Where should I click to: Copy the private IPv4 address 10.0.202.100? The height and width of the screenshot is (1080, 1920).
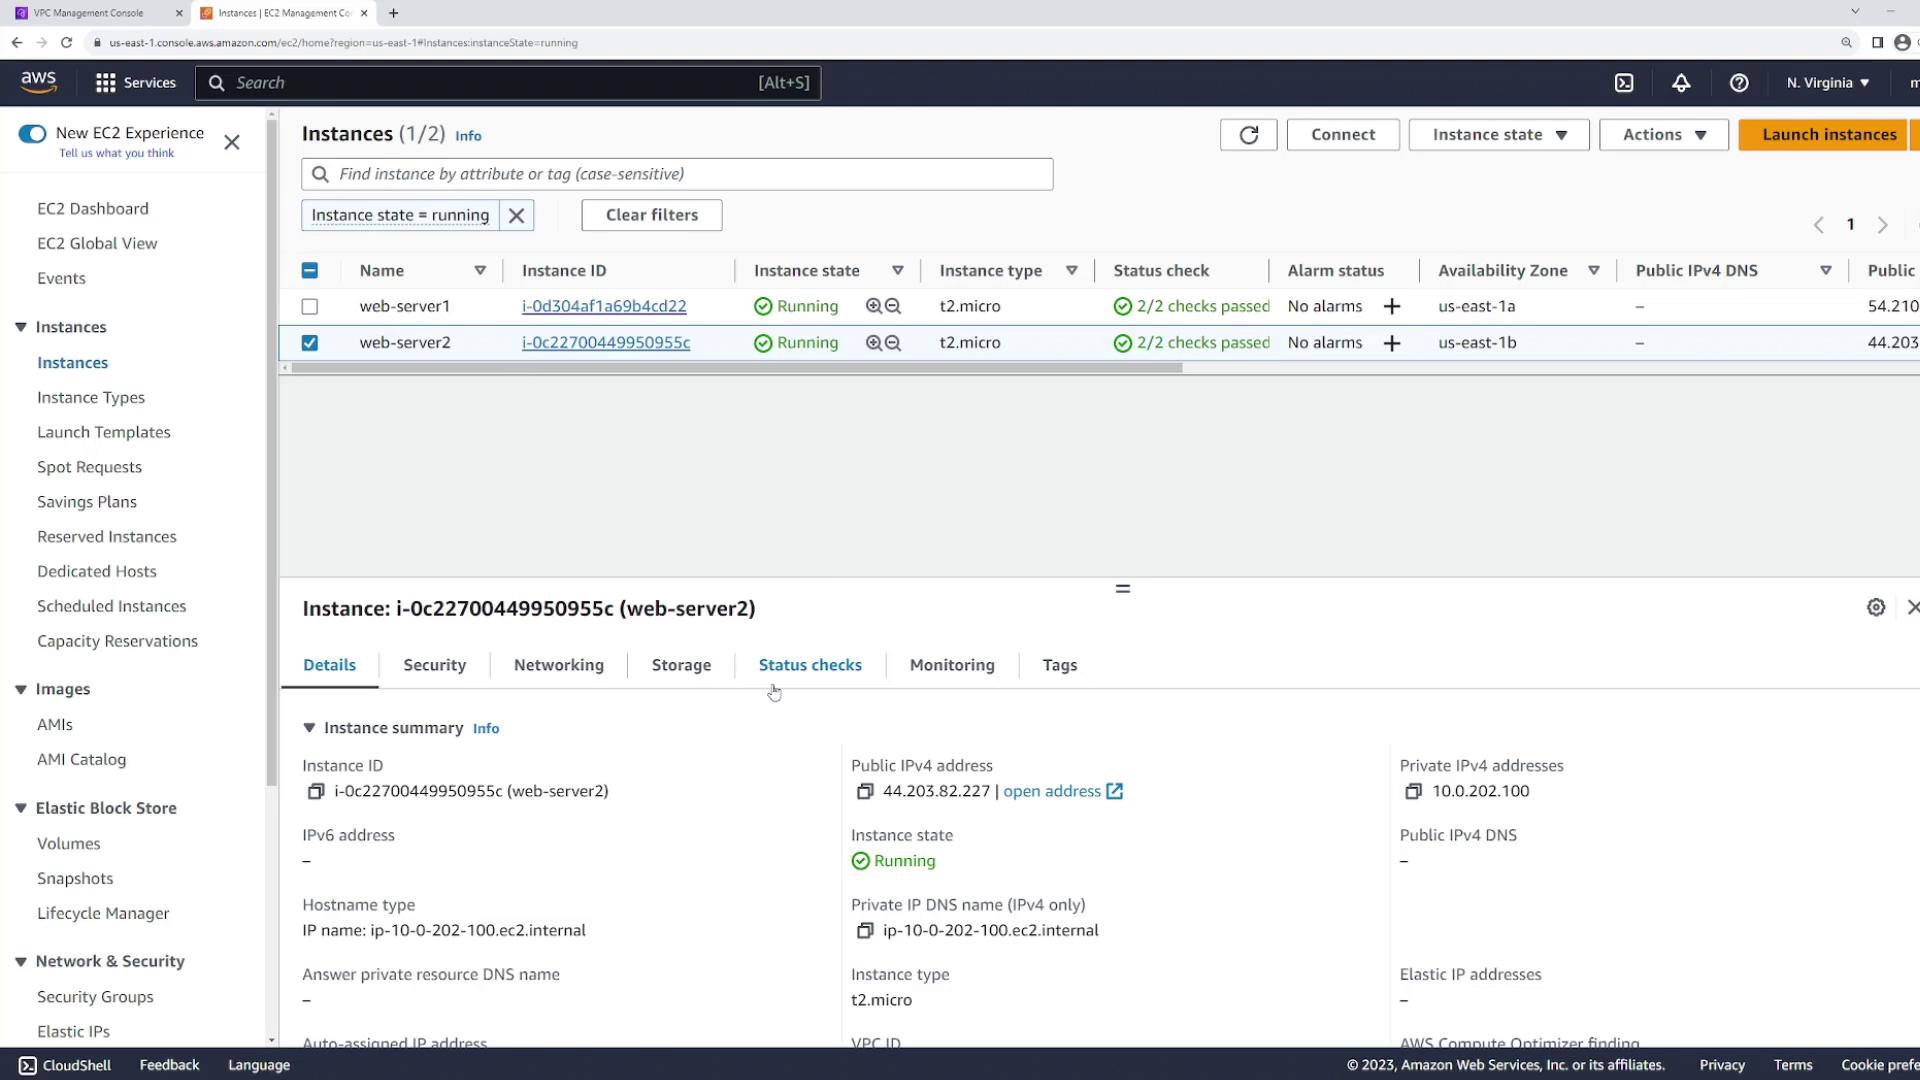[1413, 791]
